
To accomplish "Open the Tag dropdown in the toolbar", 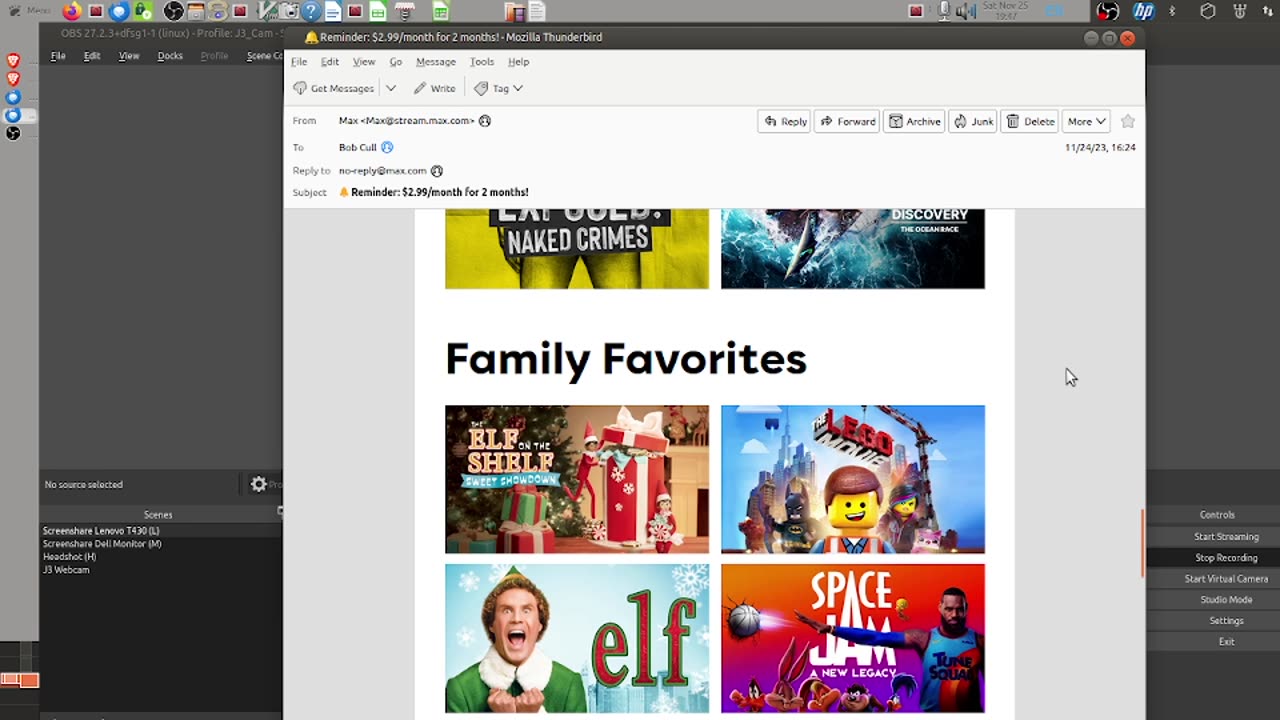I will click(x=499, y=88).
